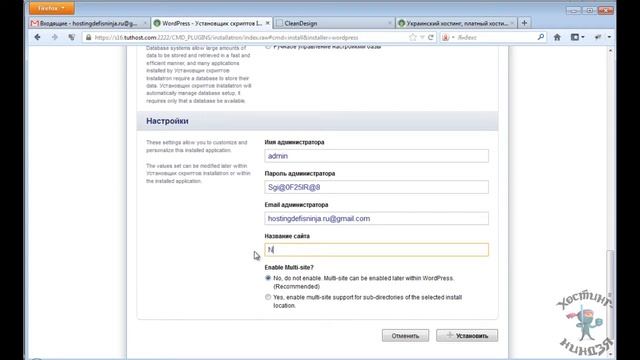Click the search magnifier icon
This screenshot has height=360, width=640.
pyautogui.click(x=541, y=37)
